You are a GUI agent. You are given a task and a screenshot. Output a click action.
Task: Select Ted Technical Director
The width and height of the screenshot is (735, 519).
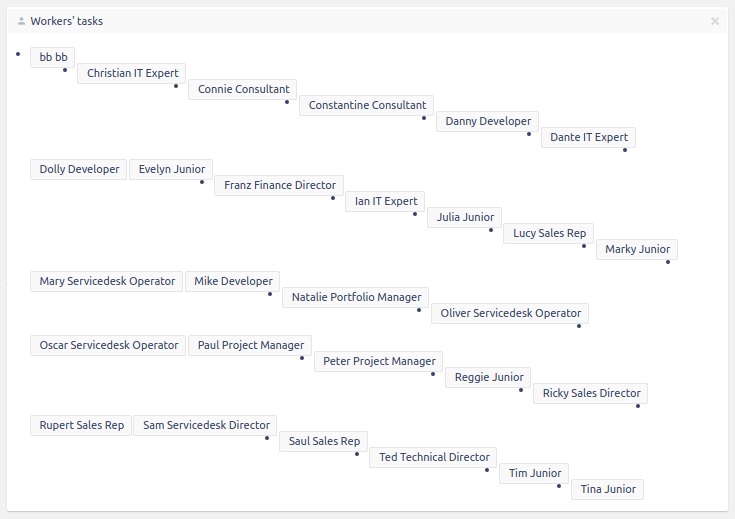tap(433, 457)
